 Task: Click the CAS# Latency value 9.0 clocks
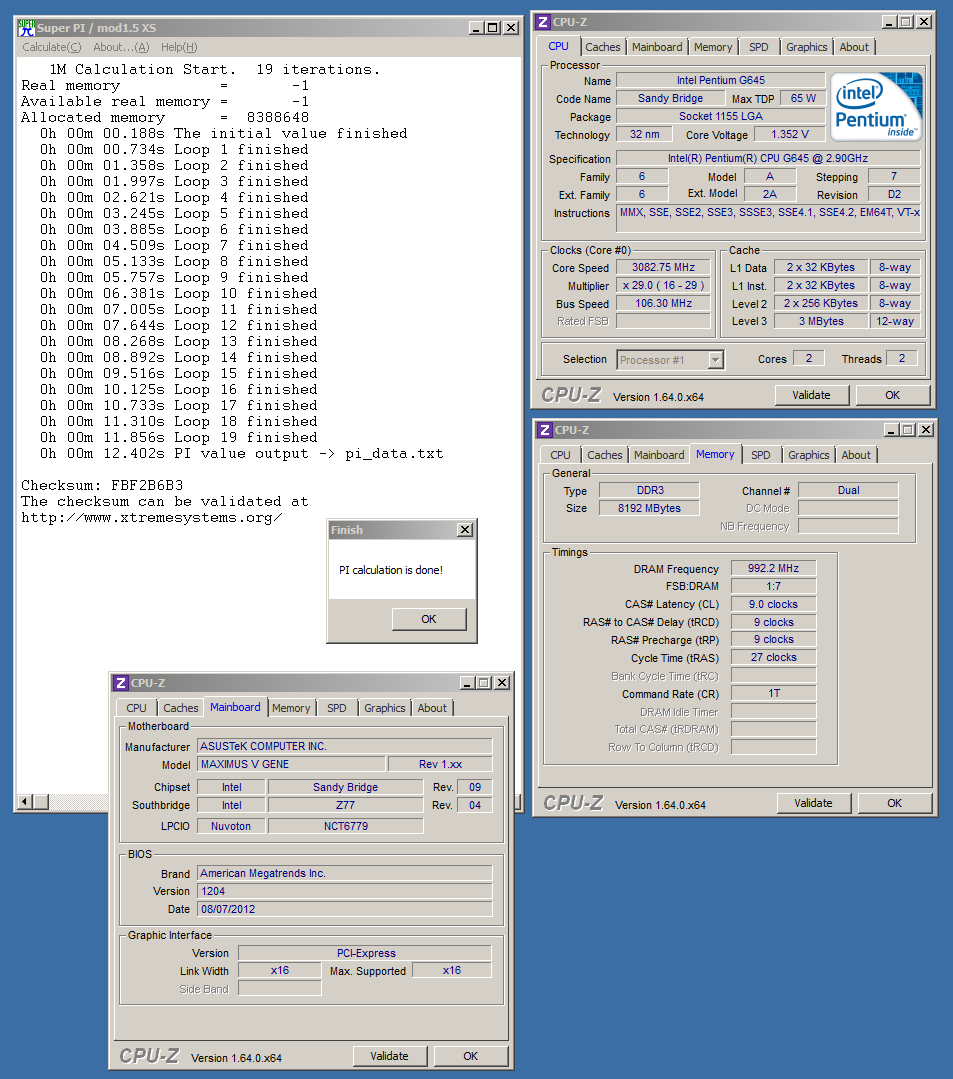(773, 604)
